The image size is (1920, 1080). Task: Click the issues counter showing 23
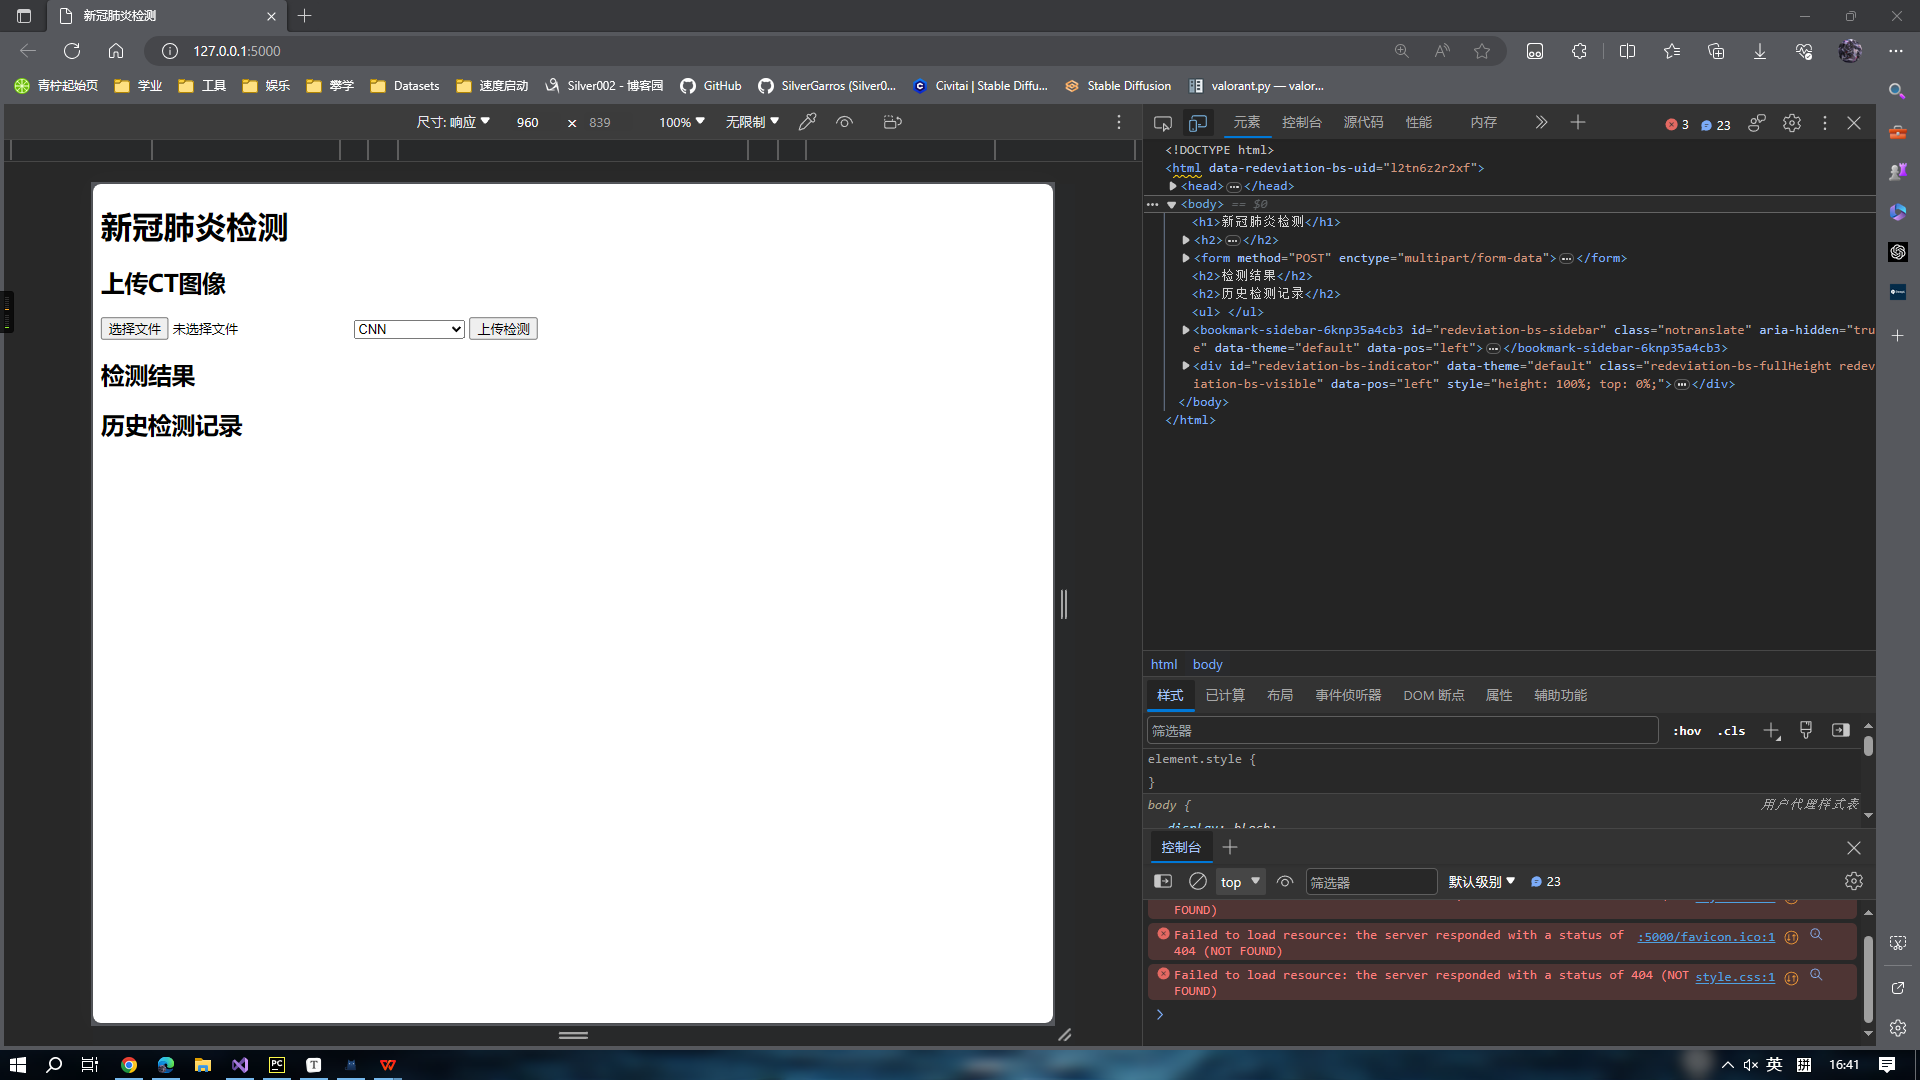click(1713, 124)
